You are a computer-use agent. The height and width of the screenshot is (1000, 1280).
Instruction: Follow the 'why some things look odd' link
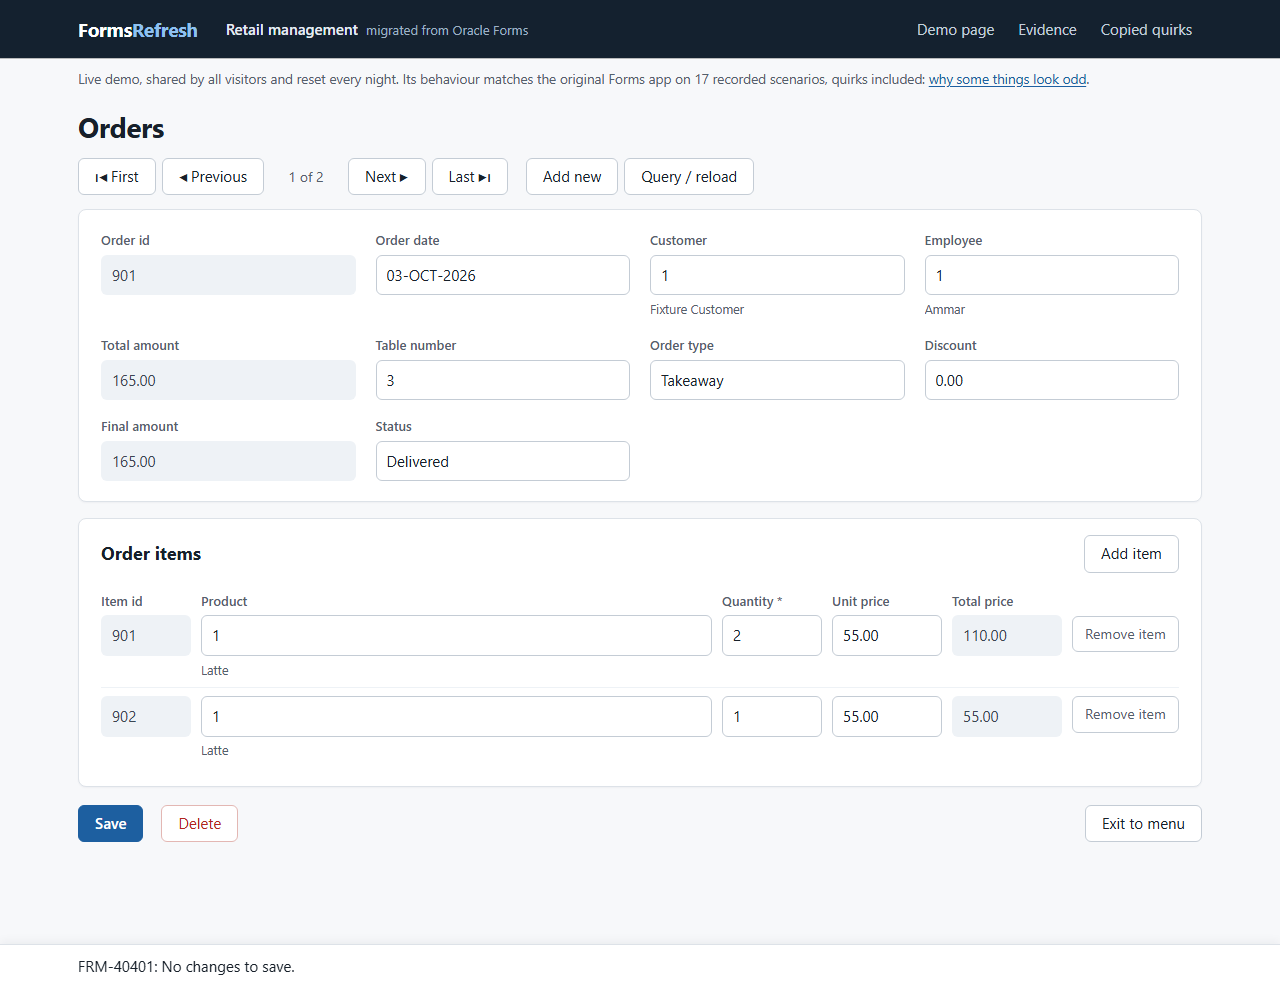(1007, 79)
